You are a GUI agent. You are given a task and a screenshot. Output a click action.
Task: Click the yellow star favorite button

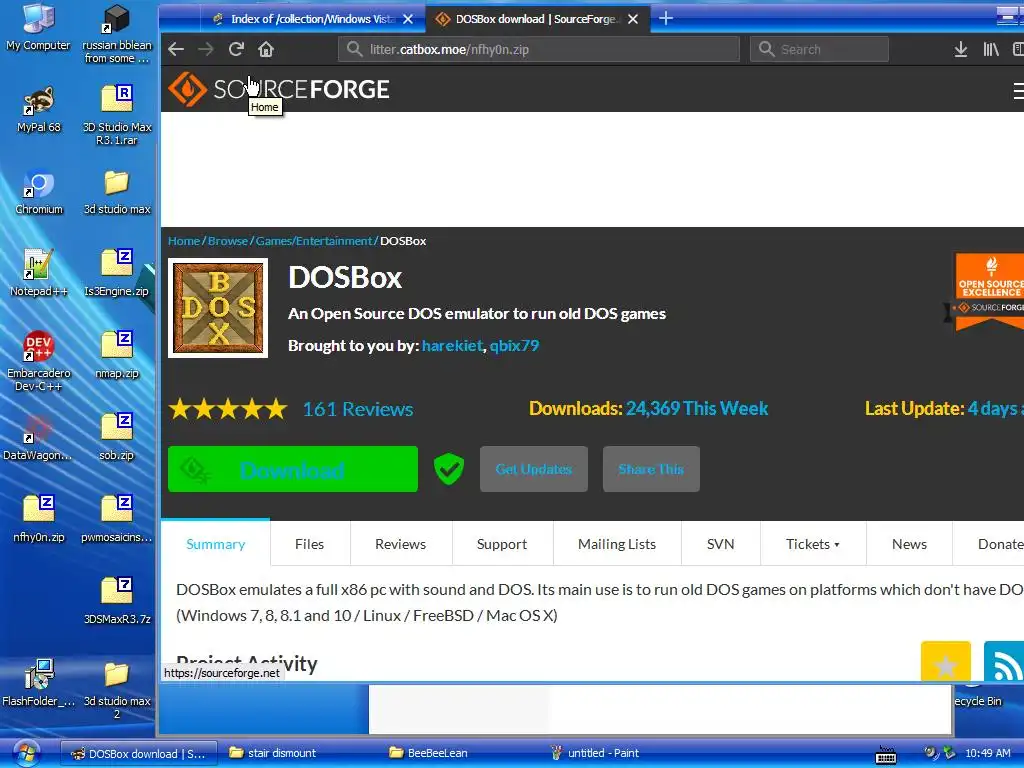tap(946, 661)
